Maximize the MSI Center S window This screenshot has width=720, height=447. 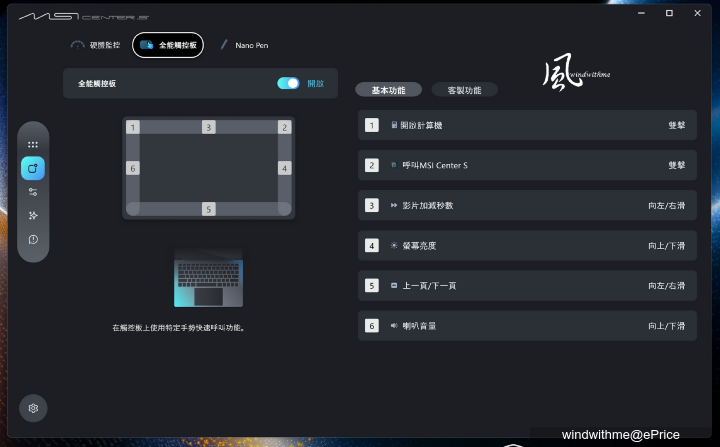(x=669, y=13)
